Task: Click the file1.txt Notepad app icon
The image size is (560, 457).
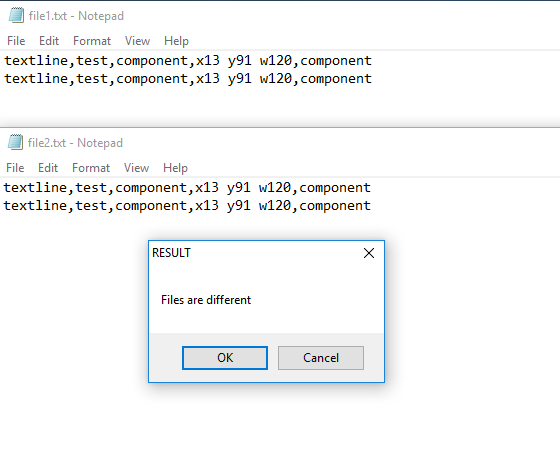Action: [x=16, y=16]
